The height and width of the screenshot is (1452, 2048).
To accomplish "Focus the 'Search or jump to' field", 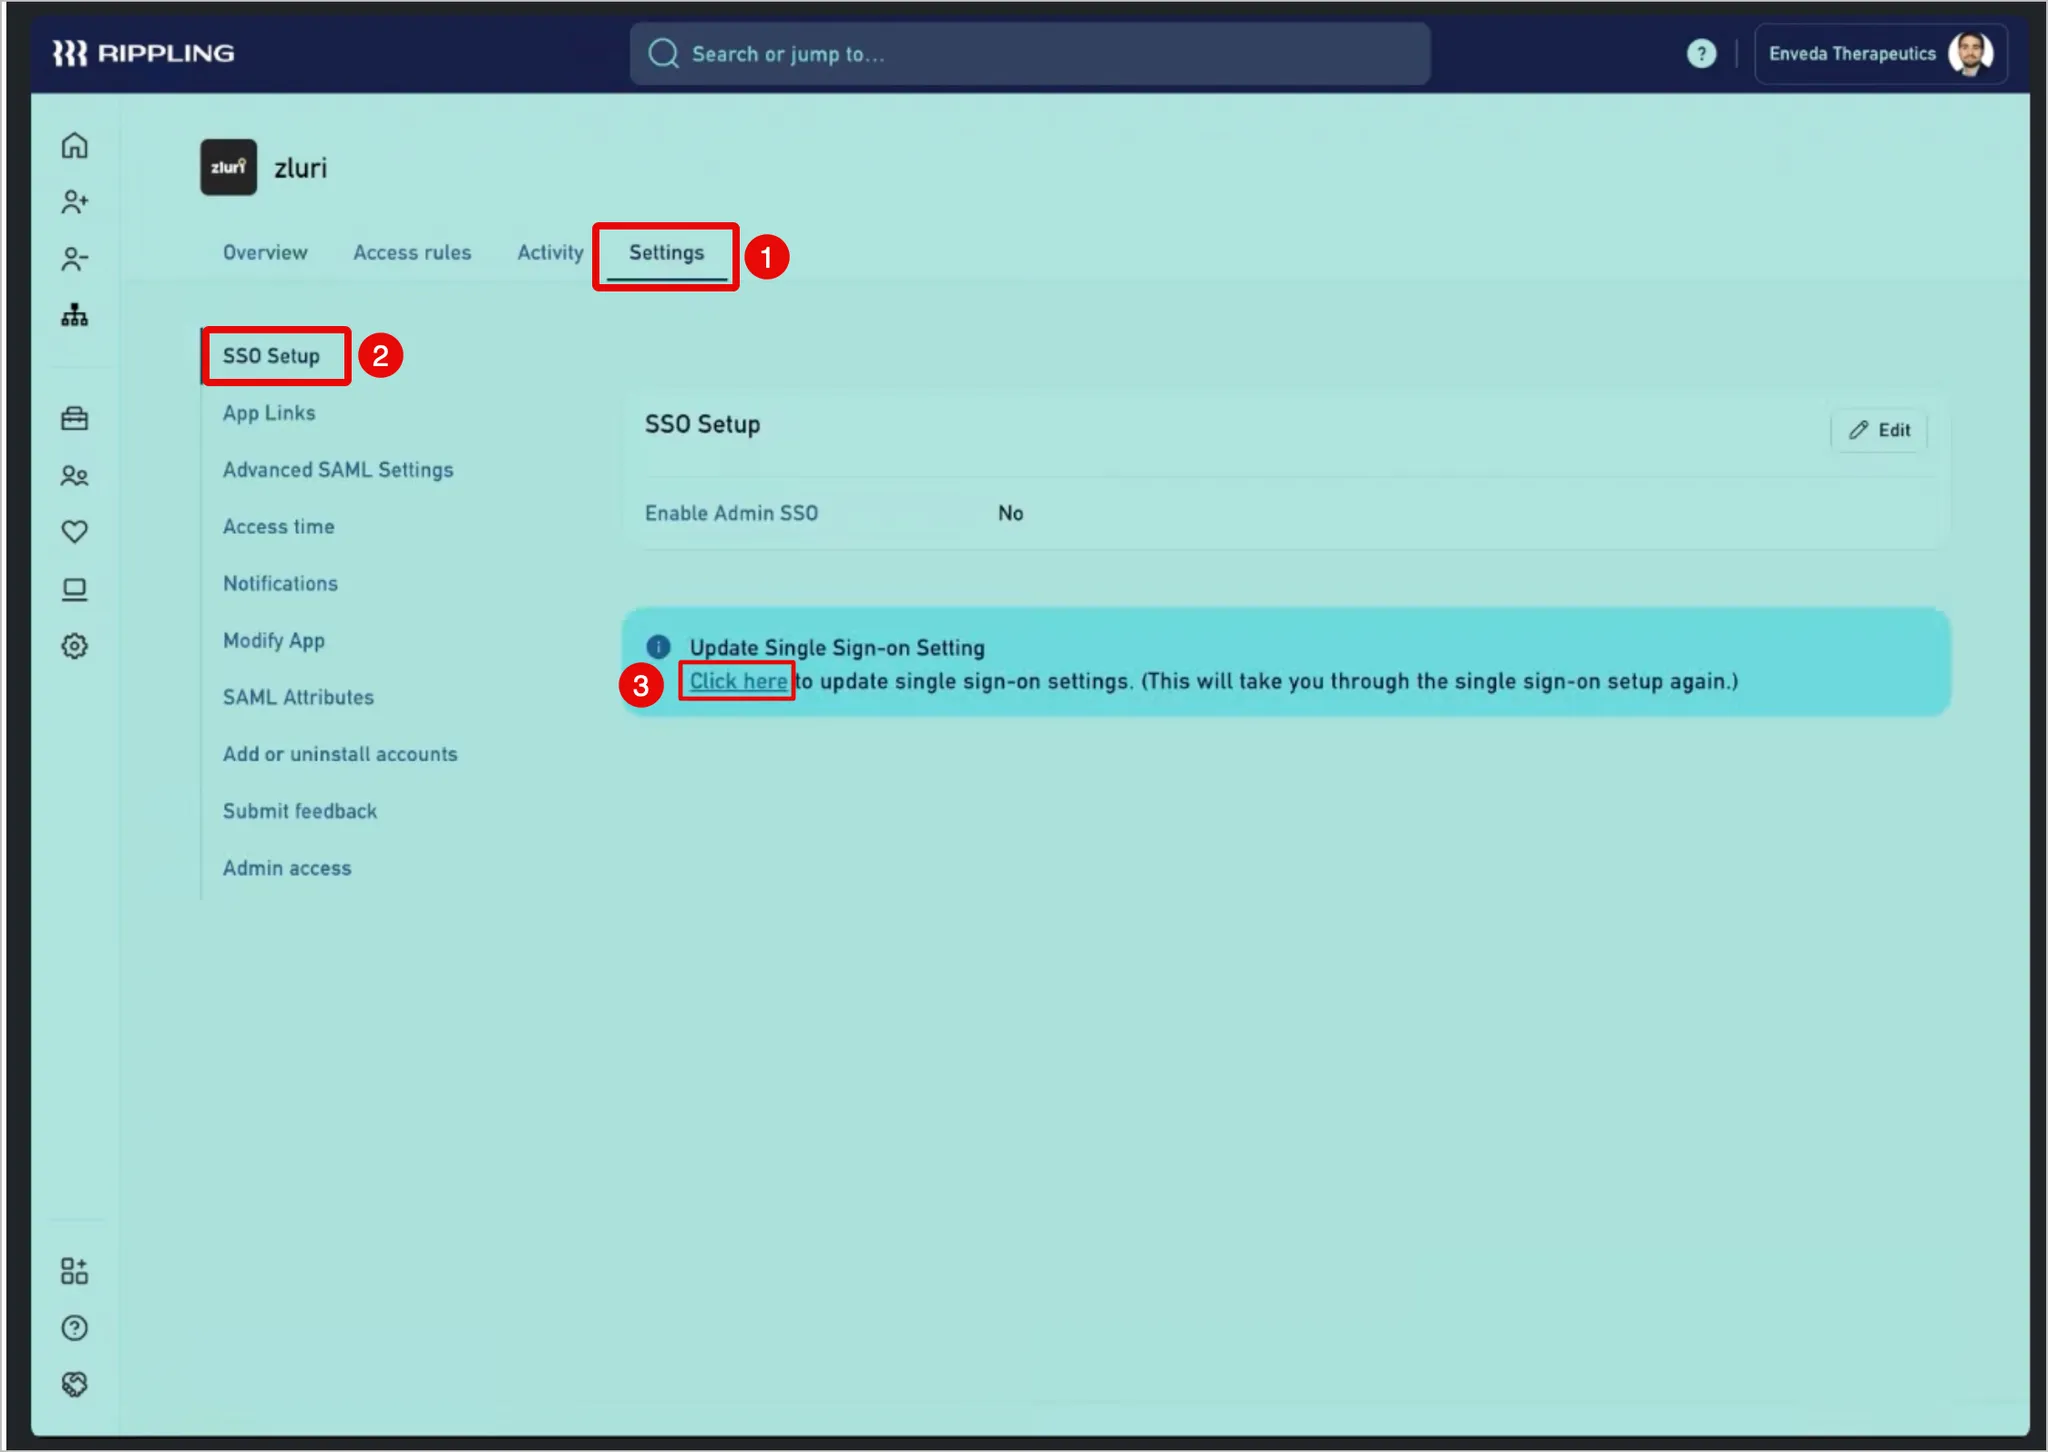I will pyautogui.click(x=1030, y=54).
